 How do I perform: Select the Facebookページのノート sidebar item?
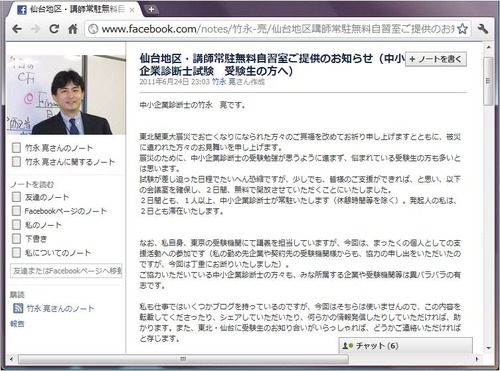point(59,211)
